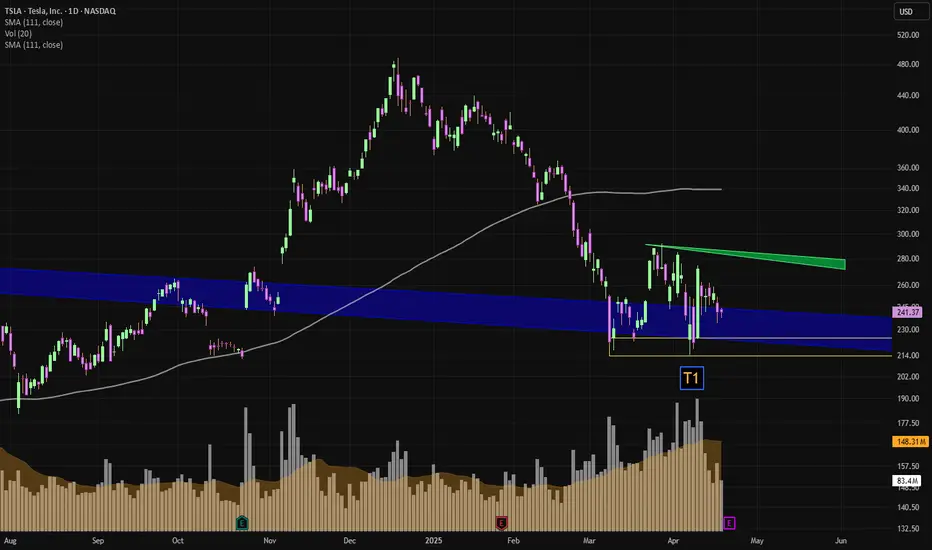Click the 360.00 price axis label

point(908,168)
